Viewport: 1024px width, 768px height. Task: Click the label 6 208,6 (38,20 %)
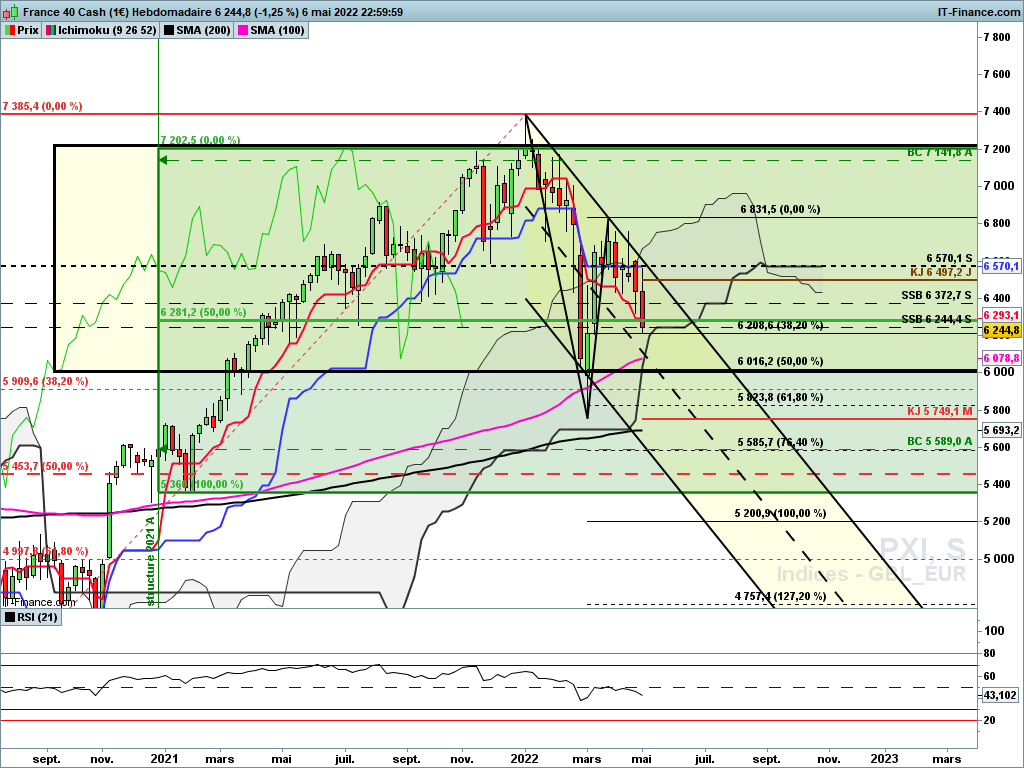(780, 325)
